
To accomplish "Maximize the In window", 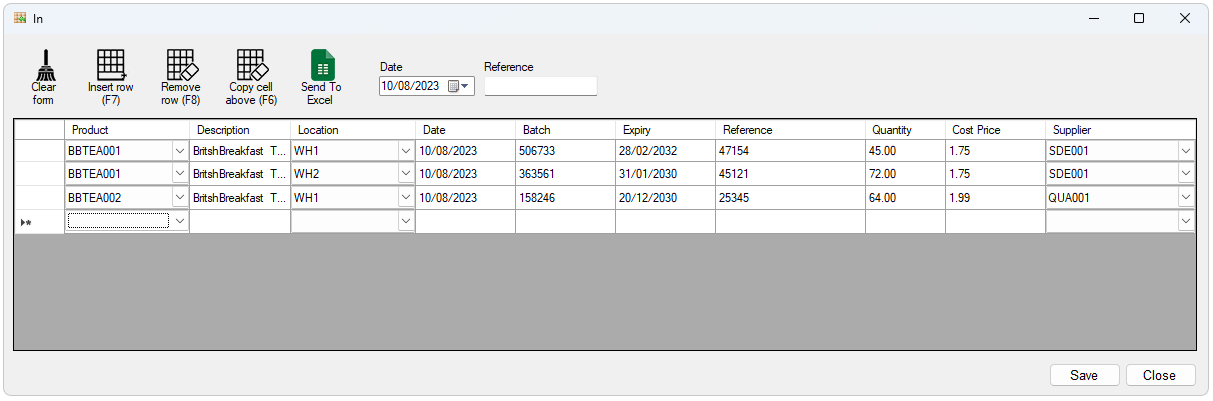I will pos(1139,18).
